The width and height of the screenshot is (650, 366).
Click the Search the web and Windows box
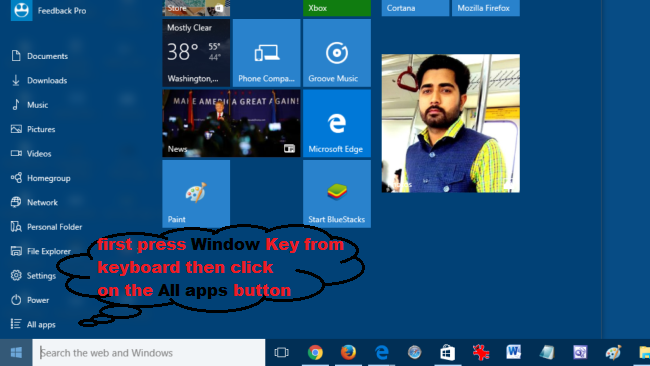point(149,353)
